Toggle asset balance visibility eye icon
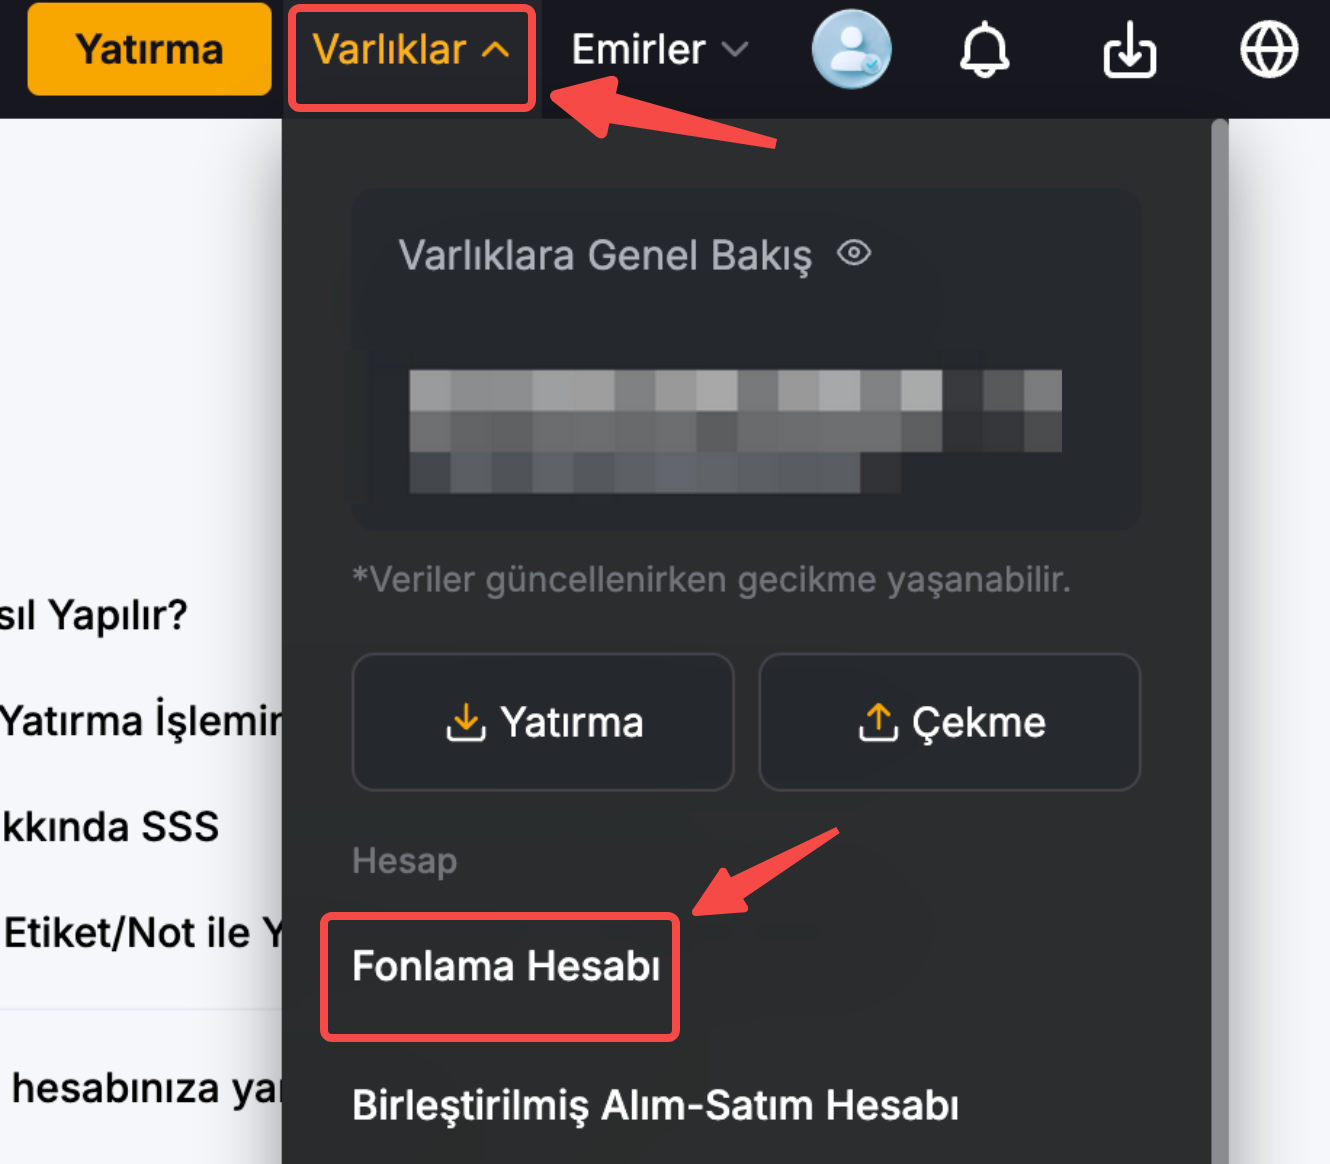 (x=854, y=253)
